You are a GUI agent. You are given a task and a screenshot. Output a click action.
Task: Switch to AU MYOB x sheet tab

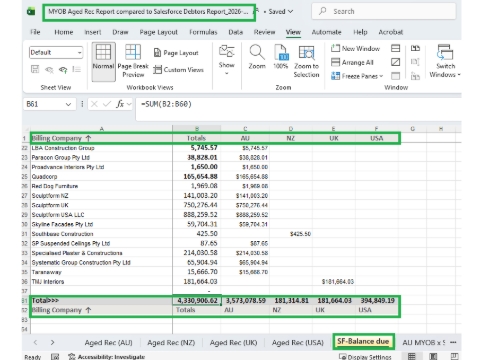coord(423,342)
